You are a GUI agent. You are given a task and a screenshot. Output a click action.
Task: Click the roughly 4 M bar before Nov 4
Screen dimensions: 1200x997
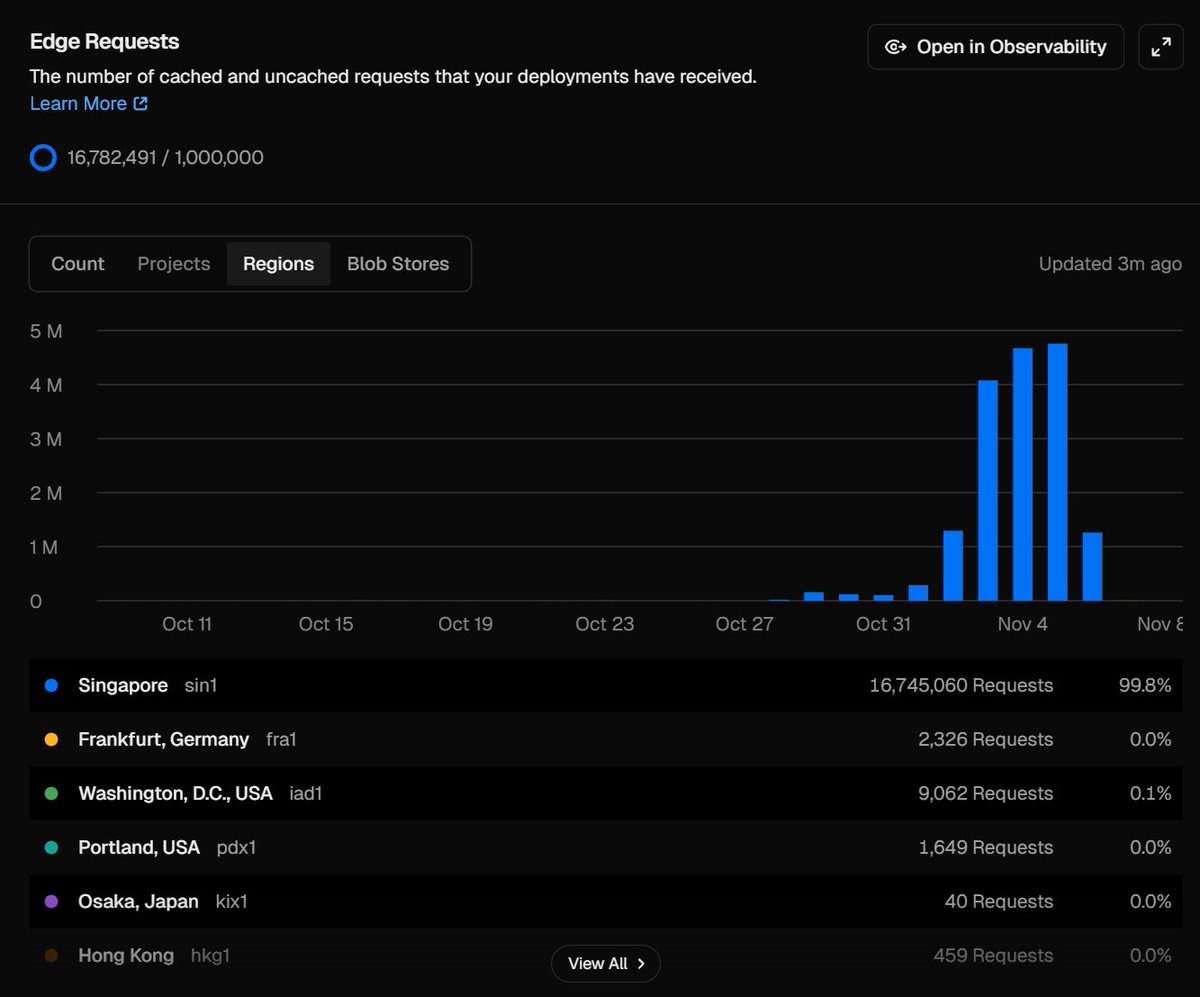988,491
